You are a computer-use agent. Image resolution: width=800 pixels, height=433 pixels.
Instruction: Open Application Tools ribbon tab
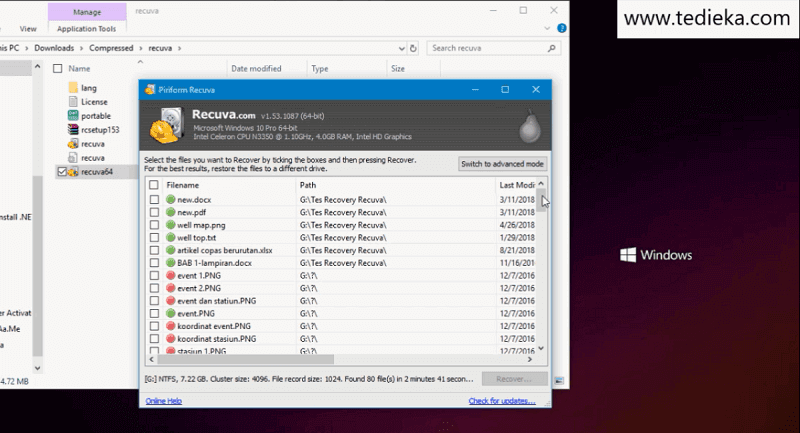[87, 29]
